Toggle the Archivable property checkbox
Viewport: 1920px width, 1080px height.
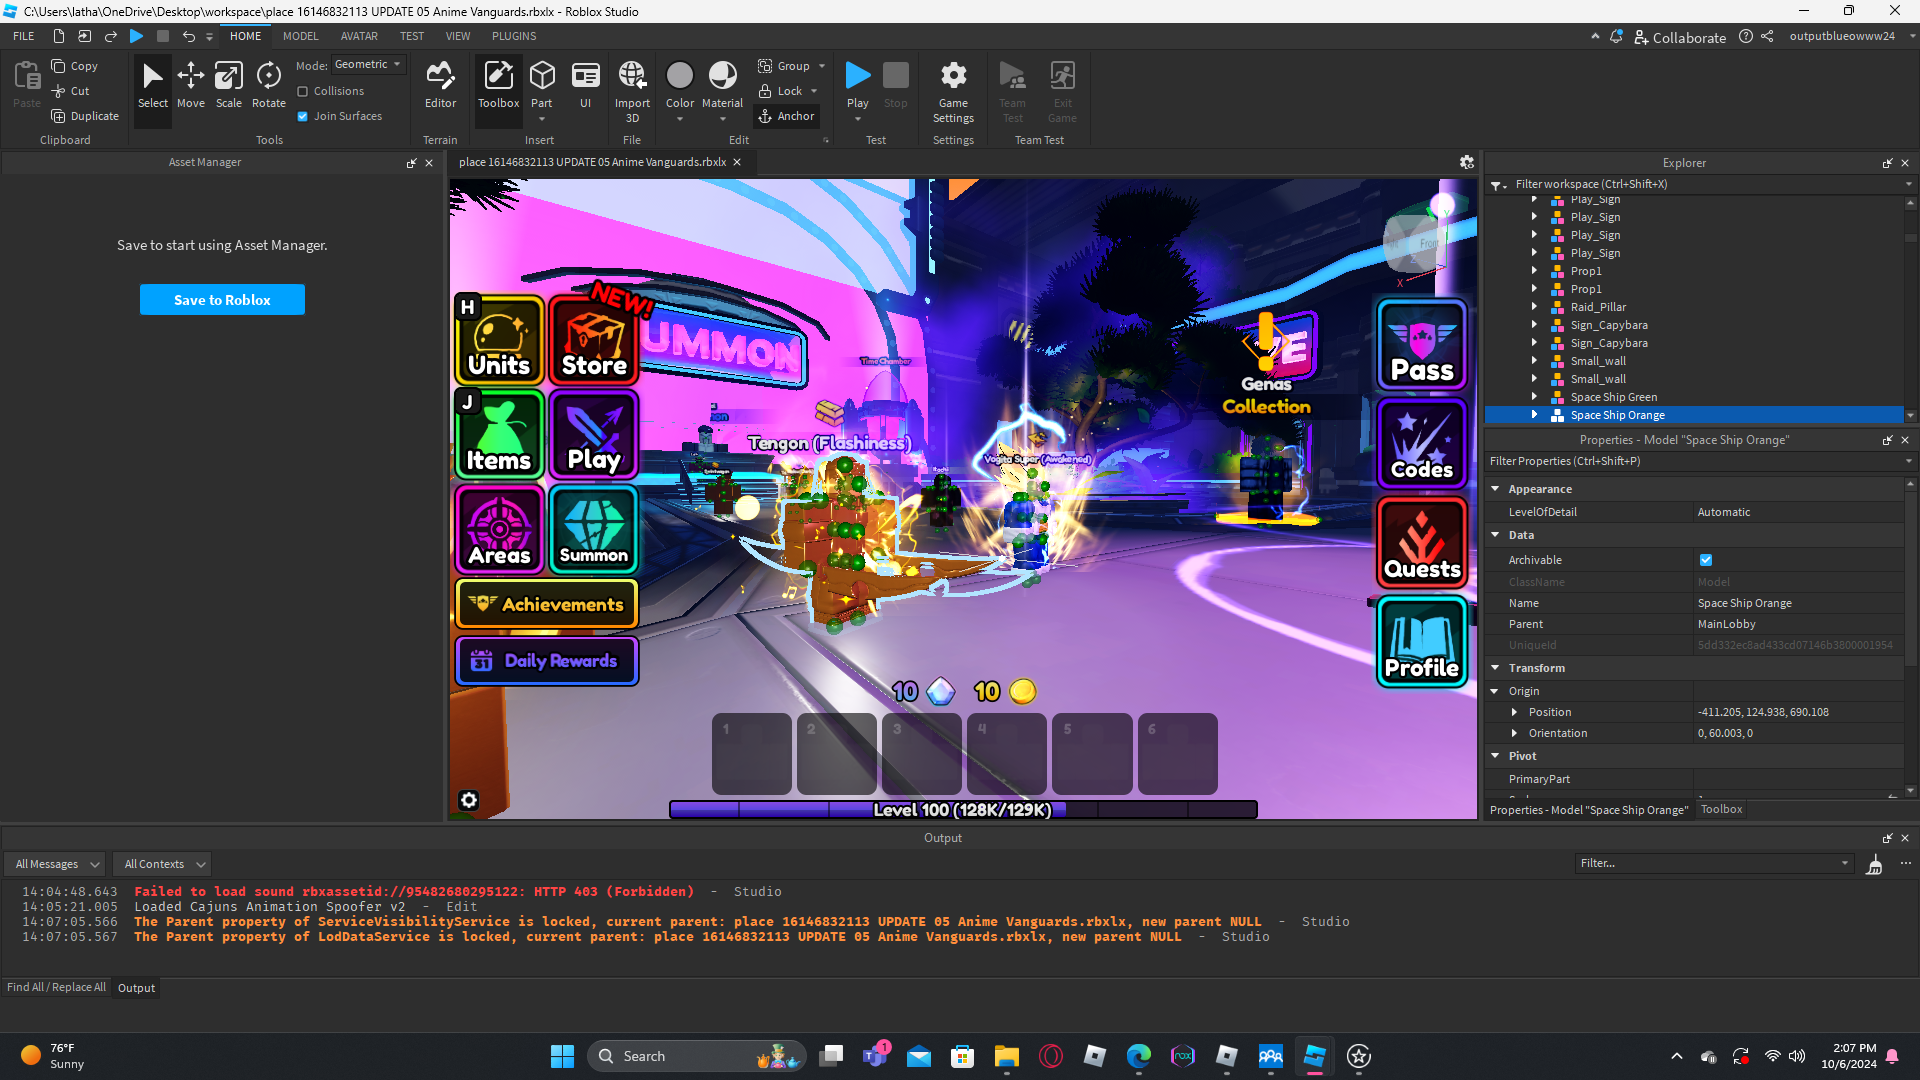coord(1706,560)
